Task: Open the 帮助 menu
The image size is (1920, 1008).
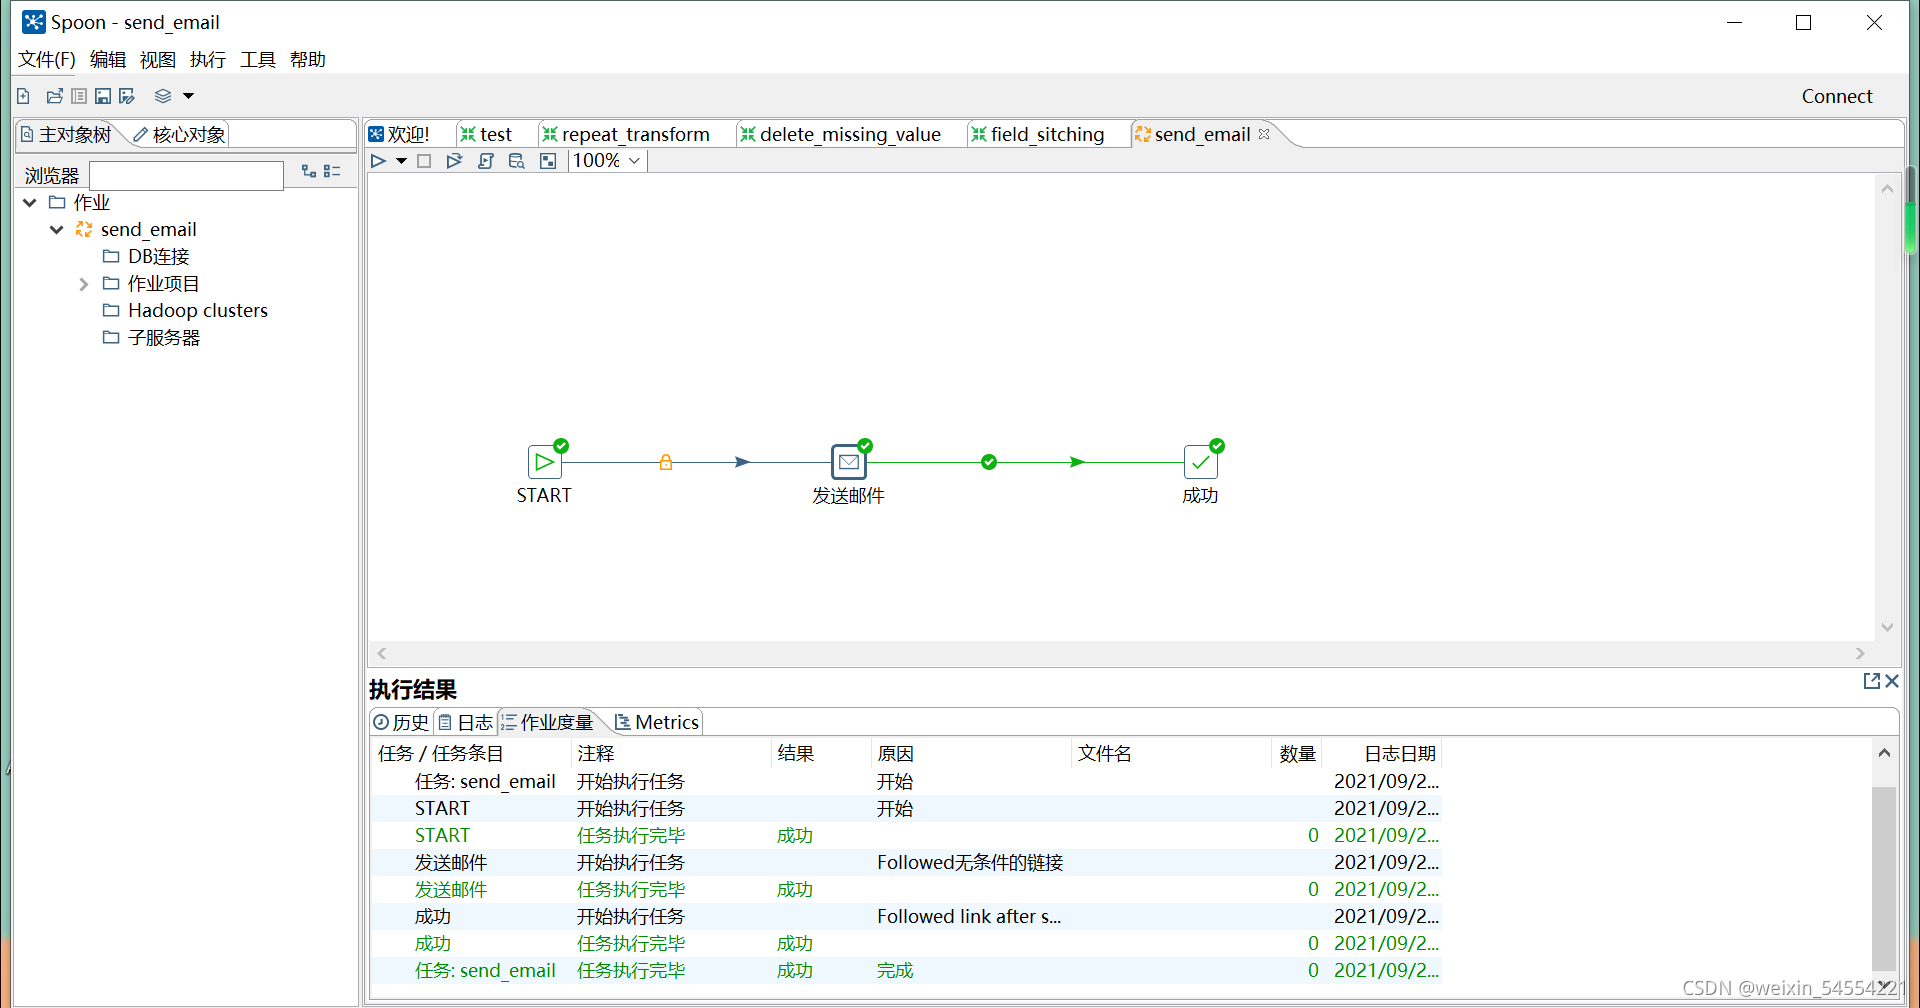Action: coord(308,60)
